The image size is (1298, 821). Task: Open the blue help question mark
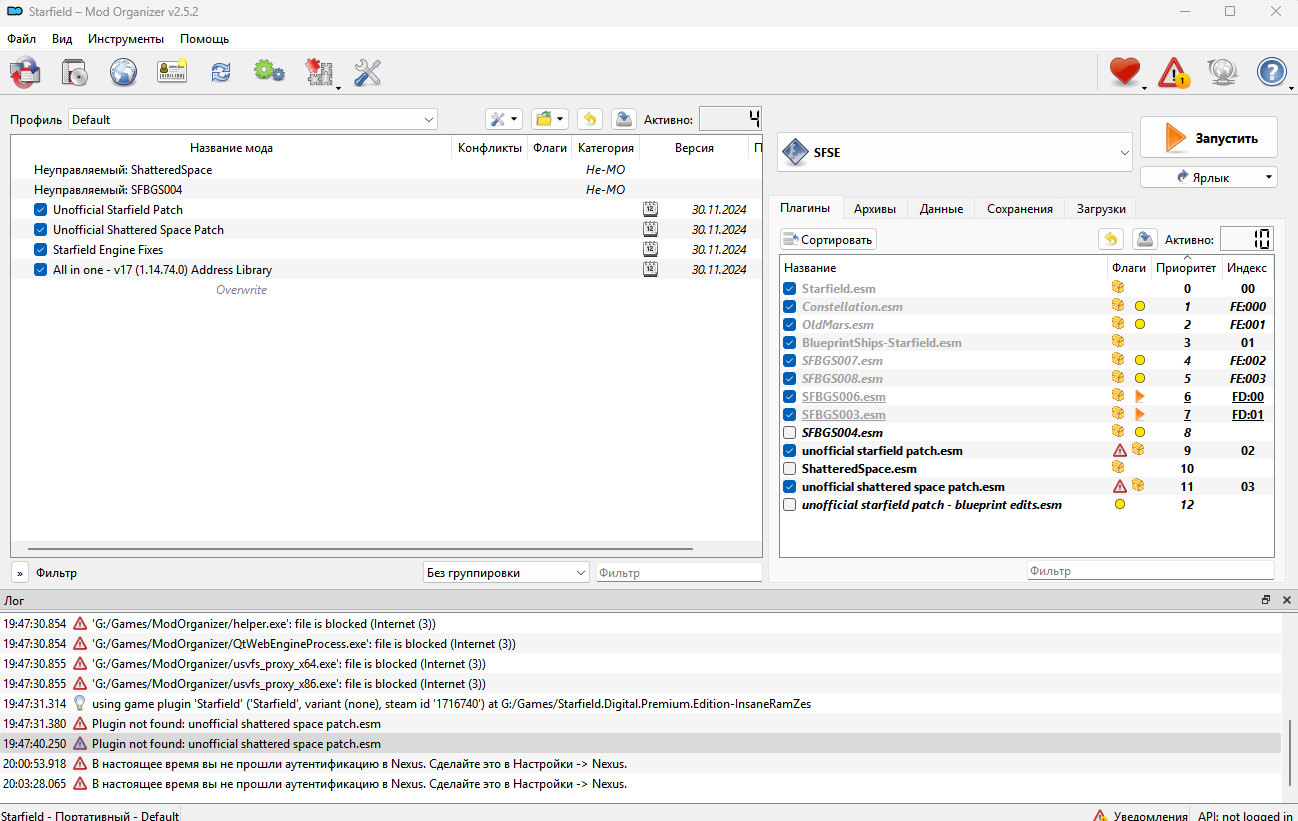click(x=1271, y=72)
